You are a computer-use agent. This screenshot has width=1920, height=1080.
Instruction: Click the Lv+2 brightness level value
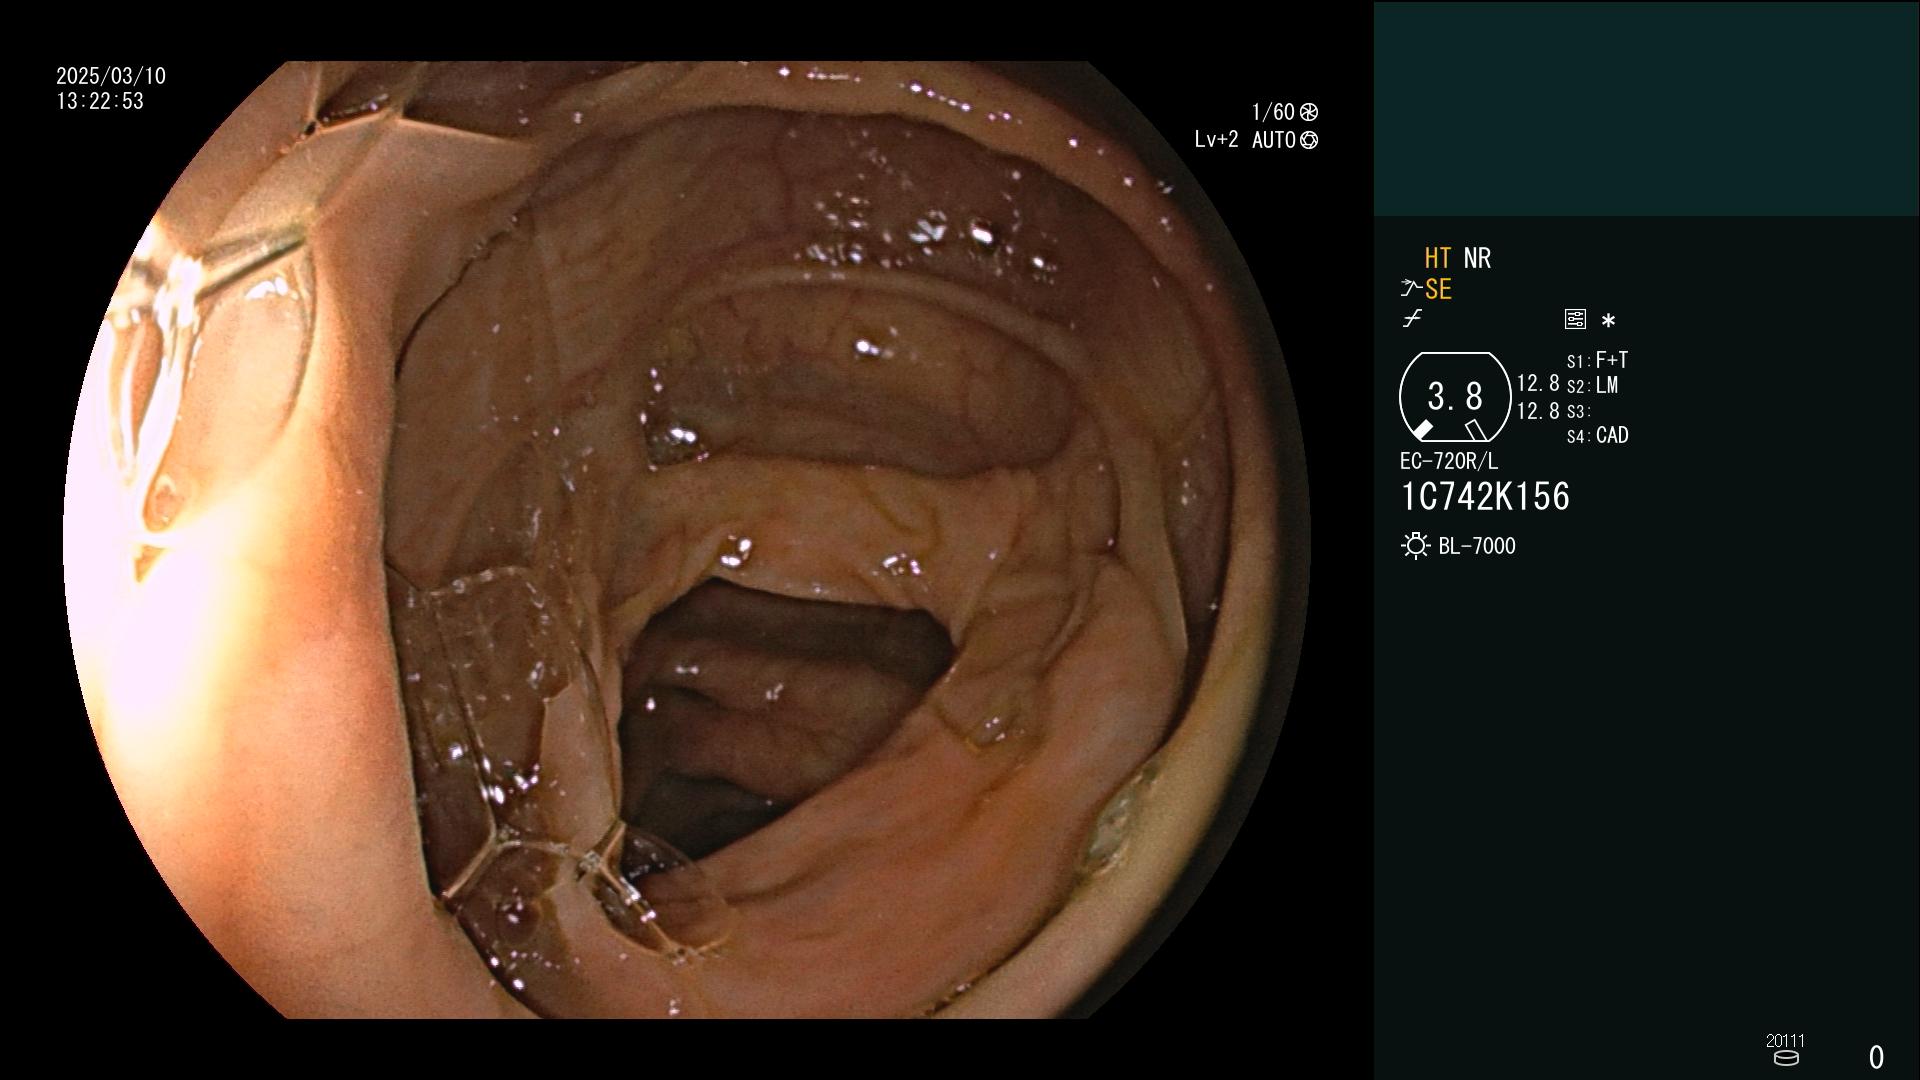[x=1216, y=140]
